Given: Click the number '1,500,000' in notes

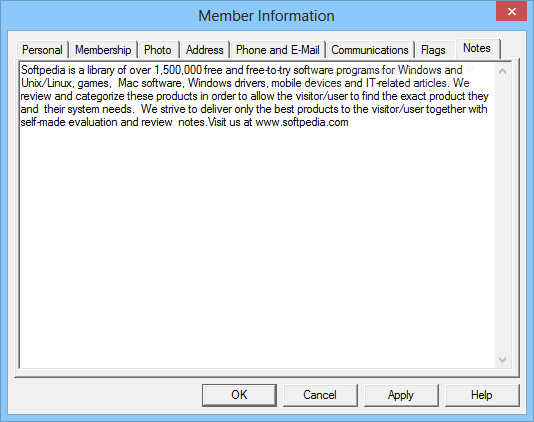Looking at the screenshot, I should coord(178,70).
